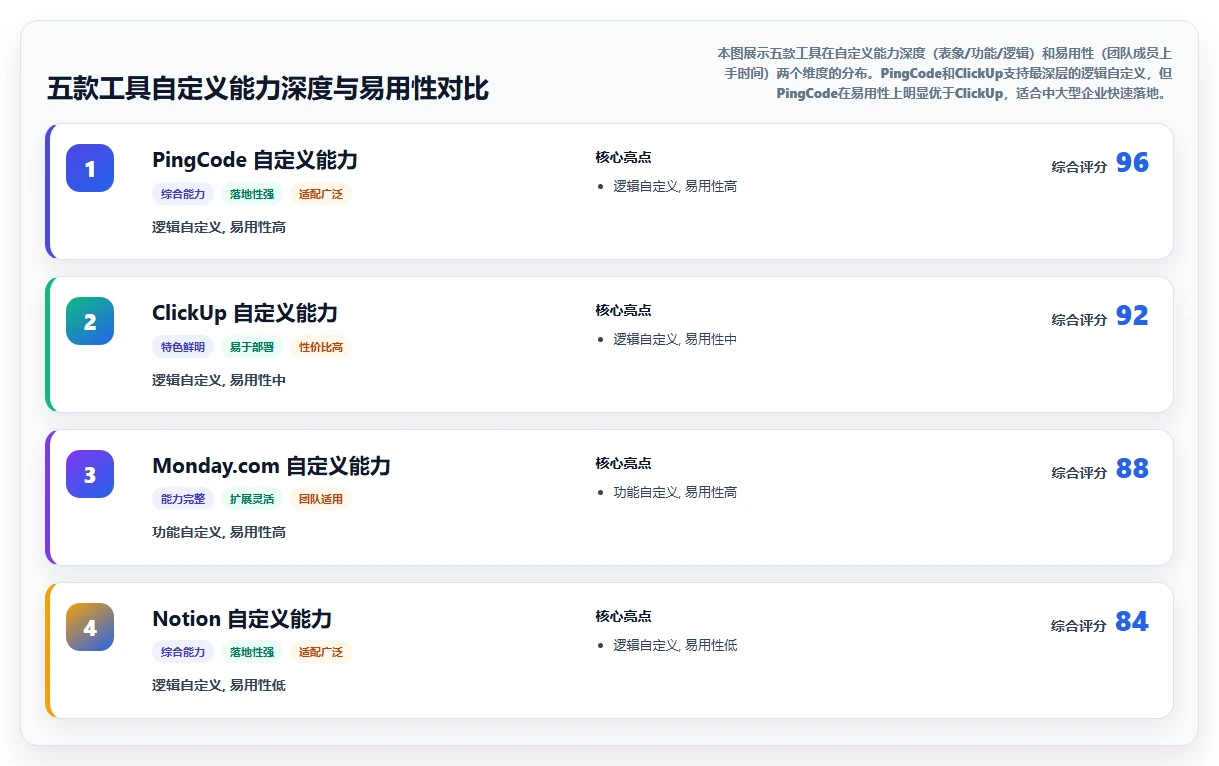Click the 适配广泛 tag on Notion card

[x=321, y=652]
